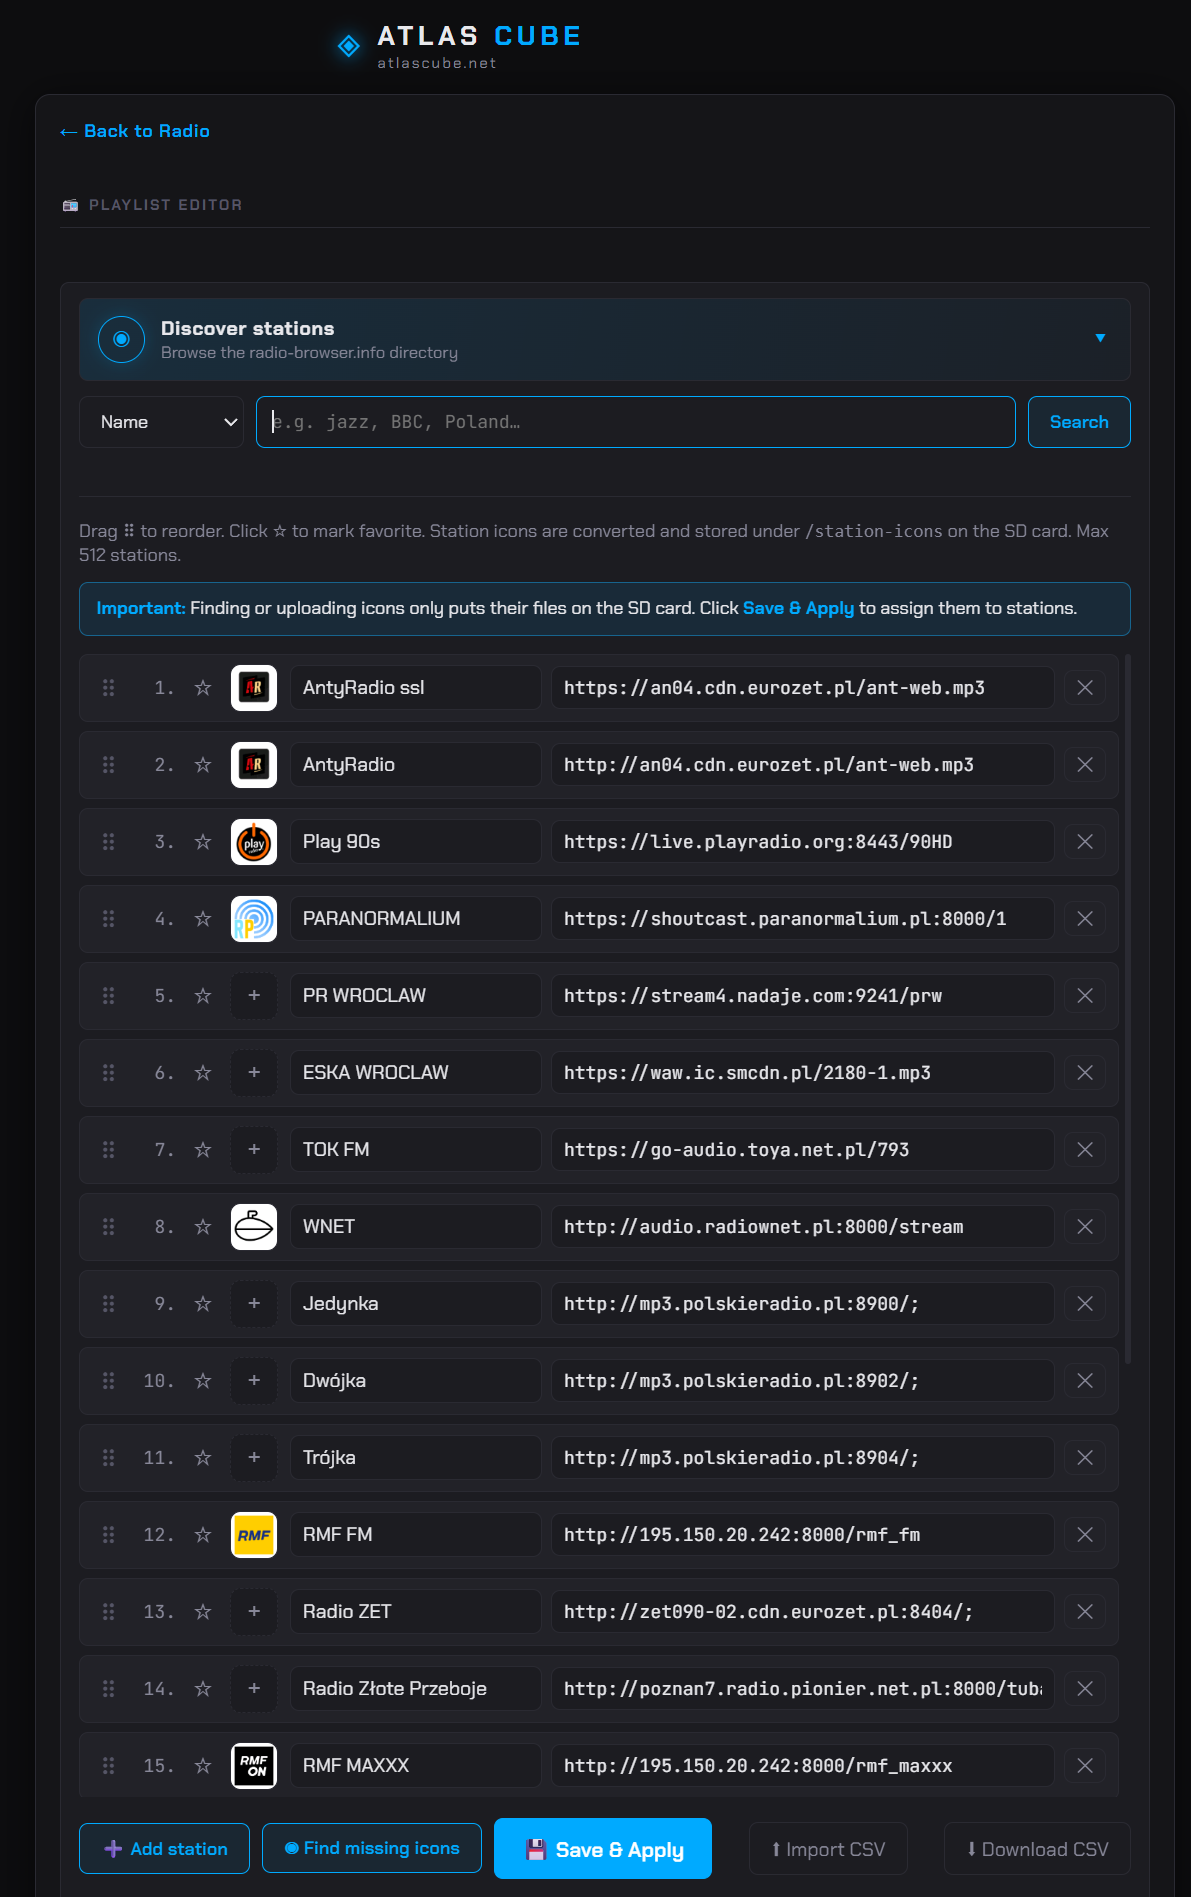Add an icon for ESKA WROCLAW

coord(254,1073)
